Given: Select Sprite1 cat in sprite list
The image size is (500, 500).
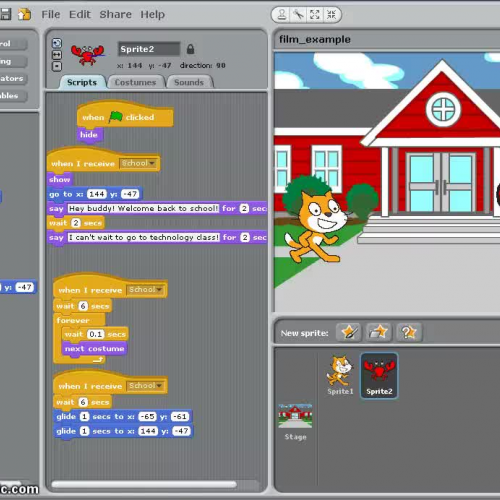Looking at the screenshot, I should point(340,375).
